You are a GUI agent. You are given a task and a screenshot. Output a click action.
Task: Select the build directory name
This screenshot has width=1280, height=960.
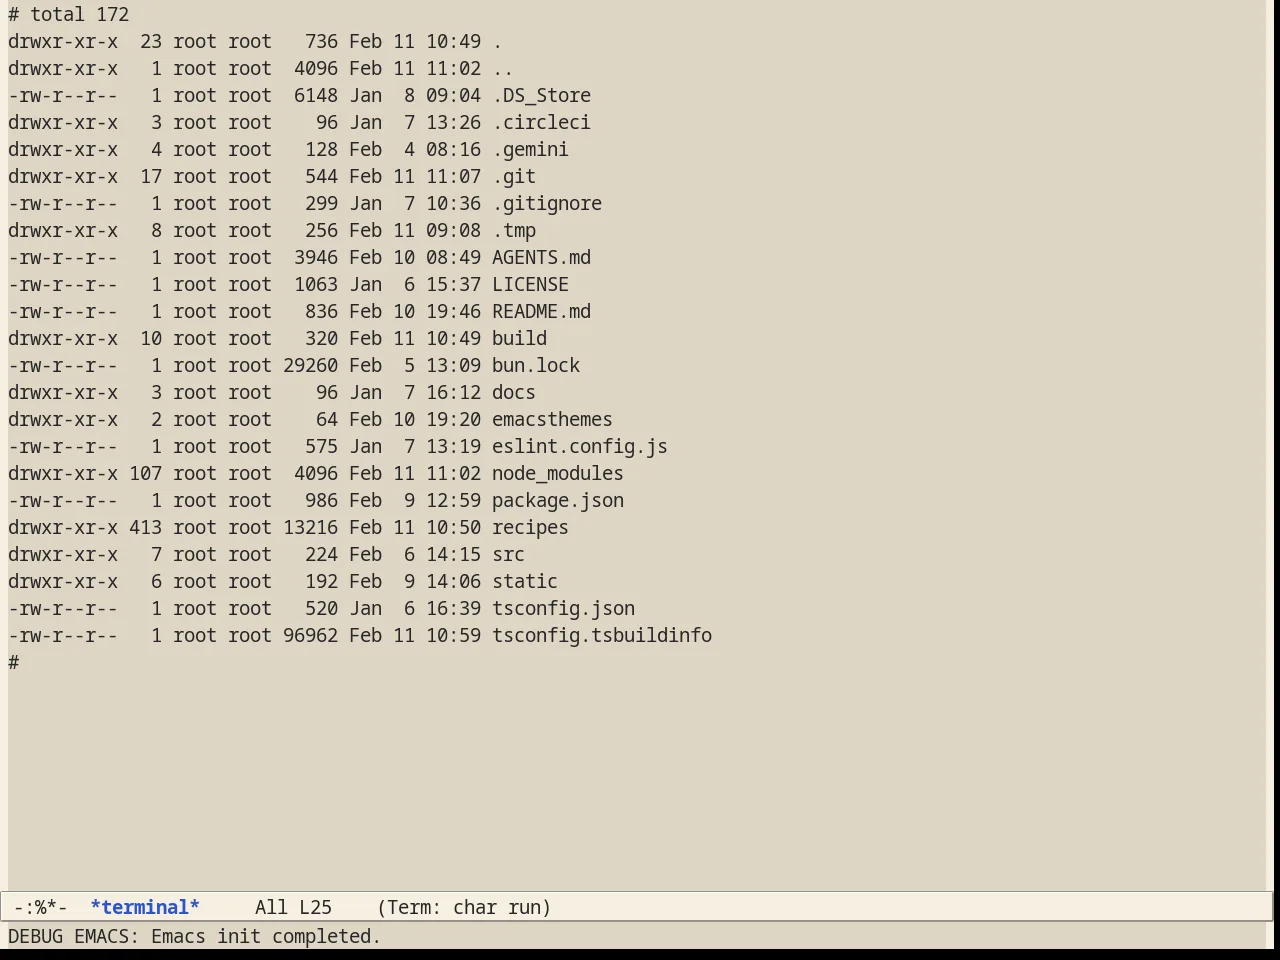coord(519,338)
